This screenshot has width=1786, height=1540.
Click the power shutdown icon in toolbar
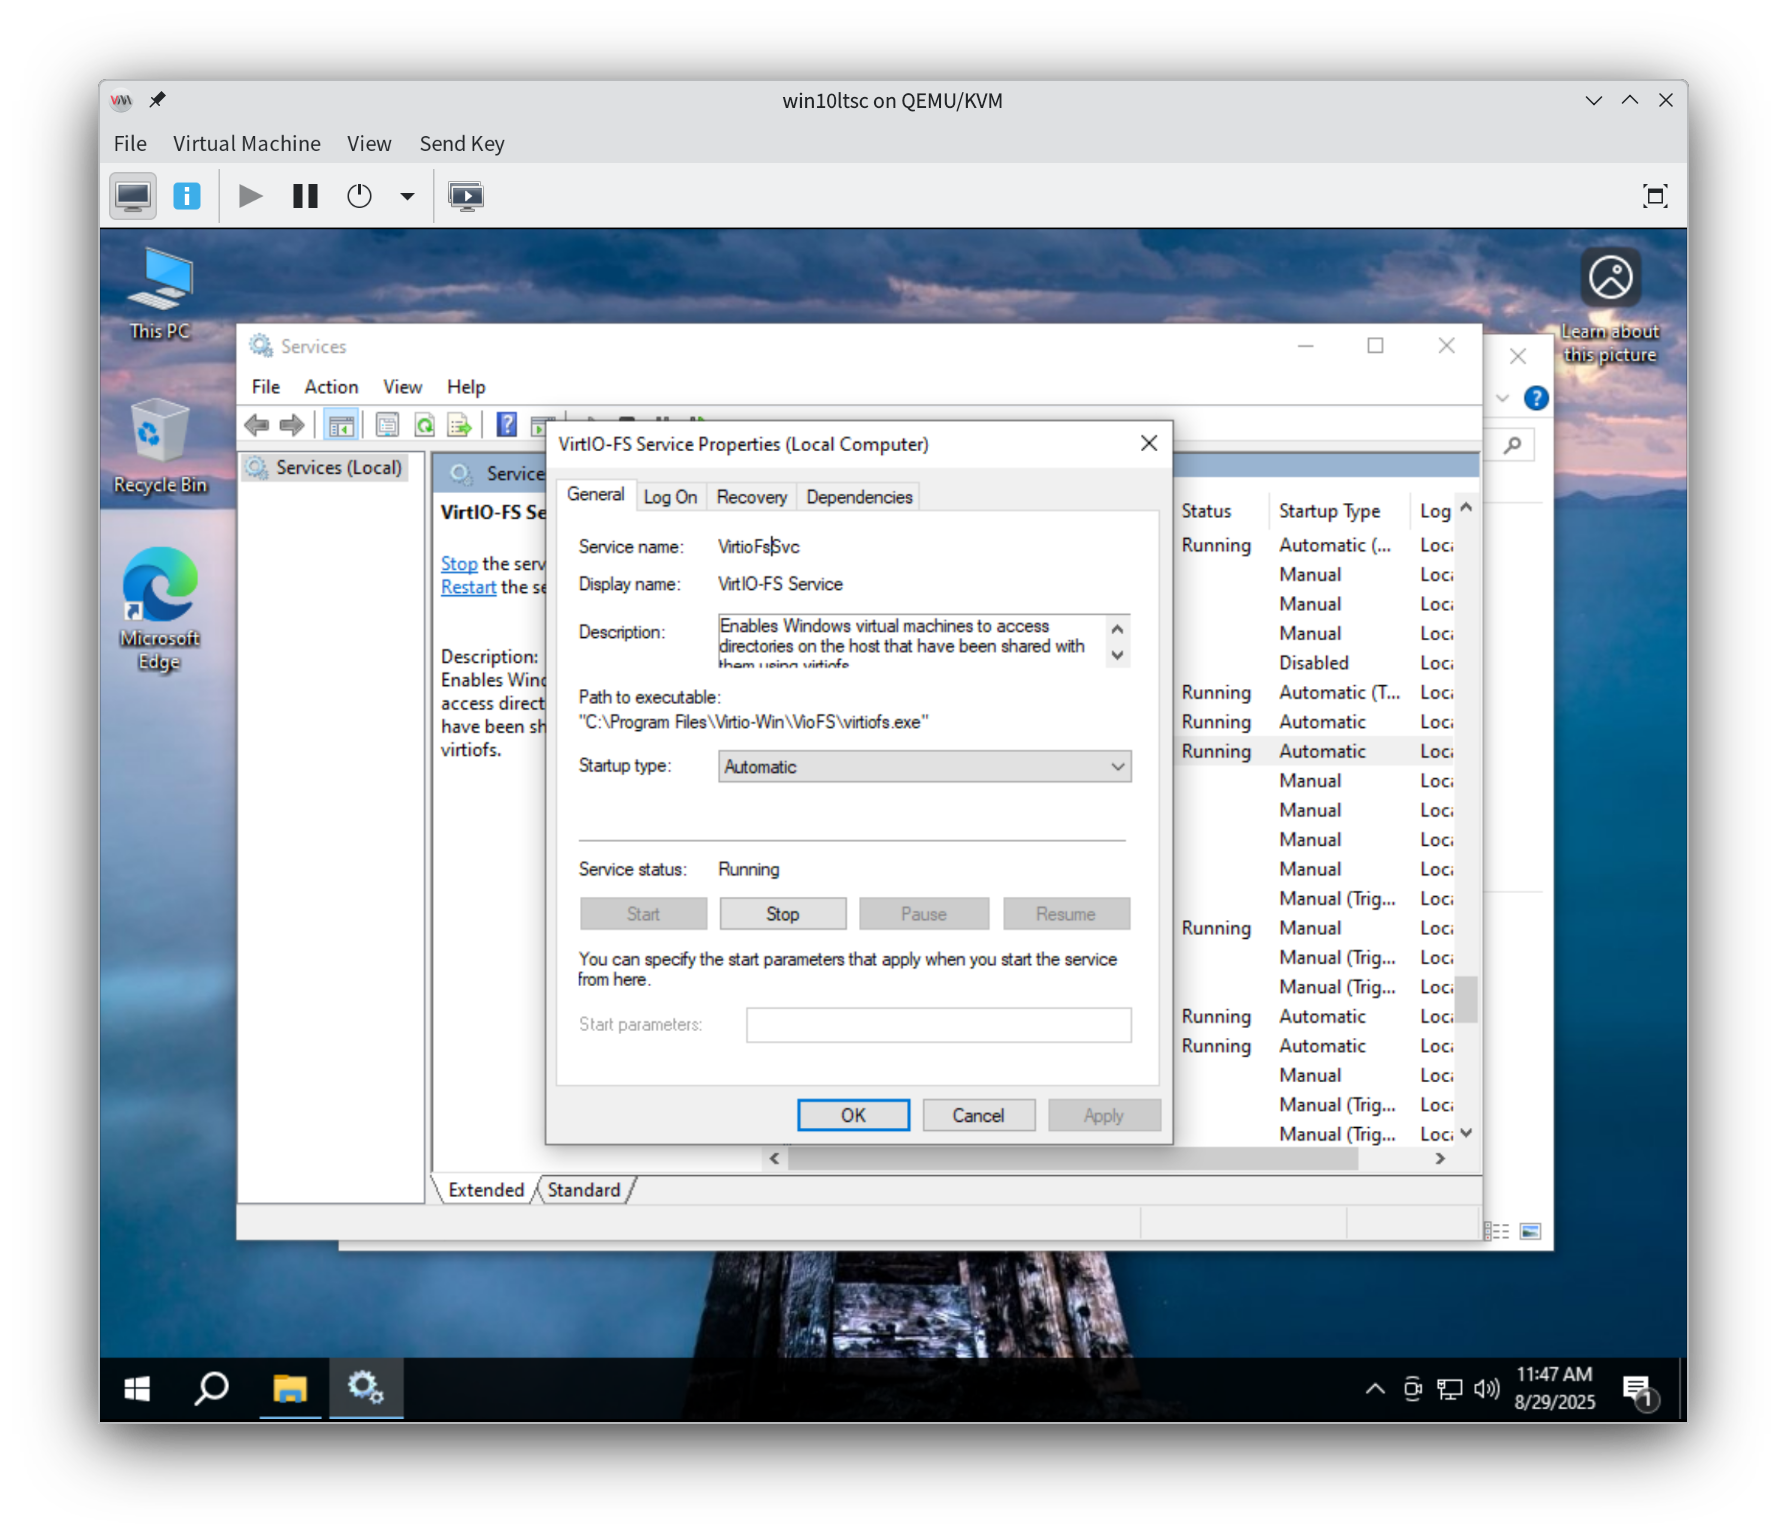tap(359, 196)
